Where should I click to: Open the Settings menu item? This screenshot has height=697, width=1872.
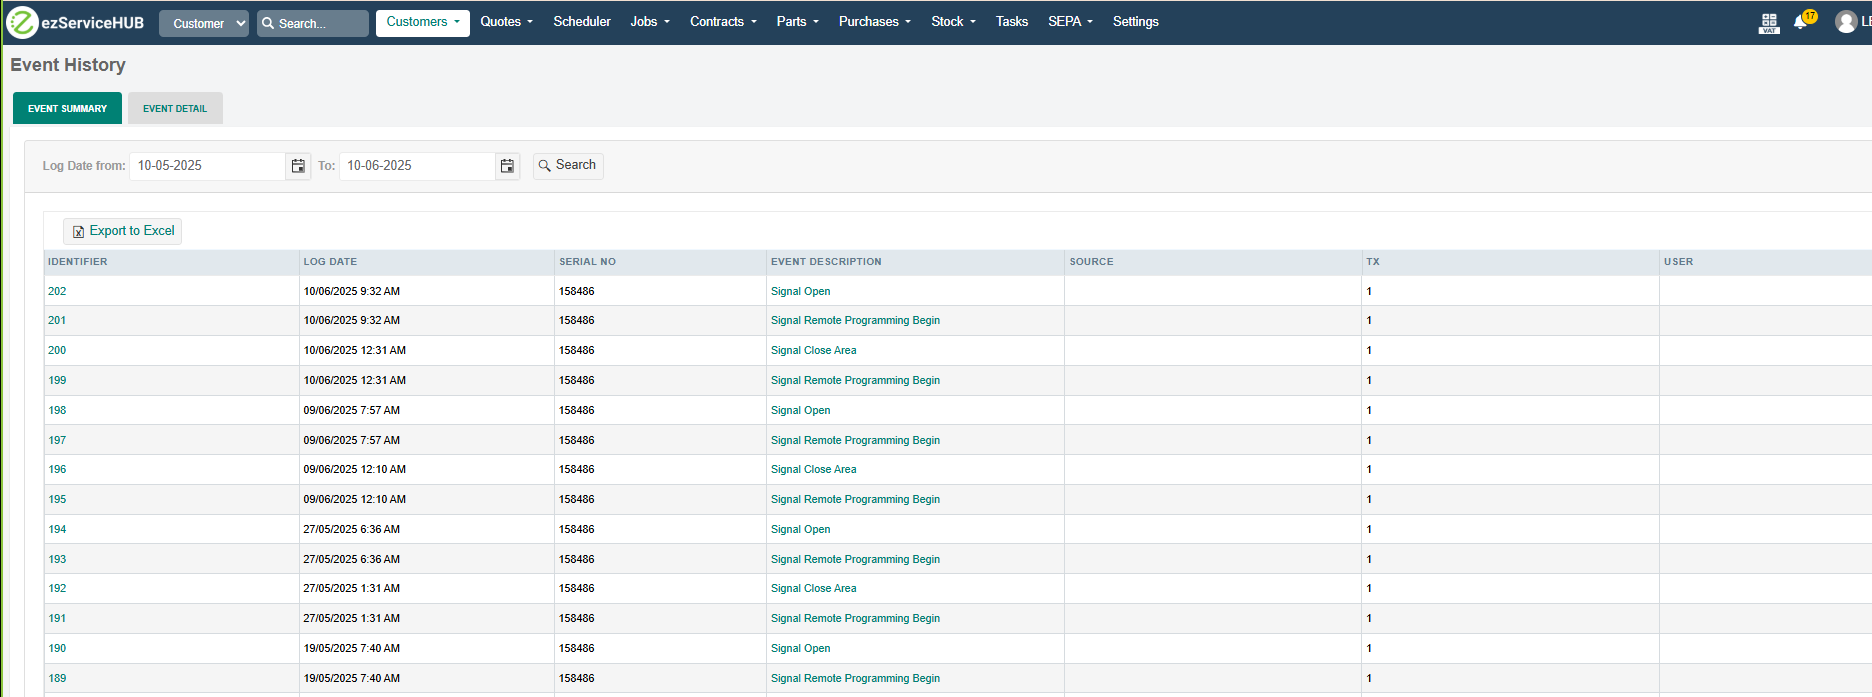1135,22
